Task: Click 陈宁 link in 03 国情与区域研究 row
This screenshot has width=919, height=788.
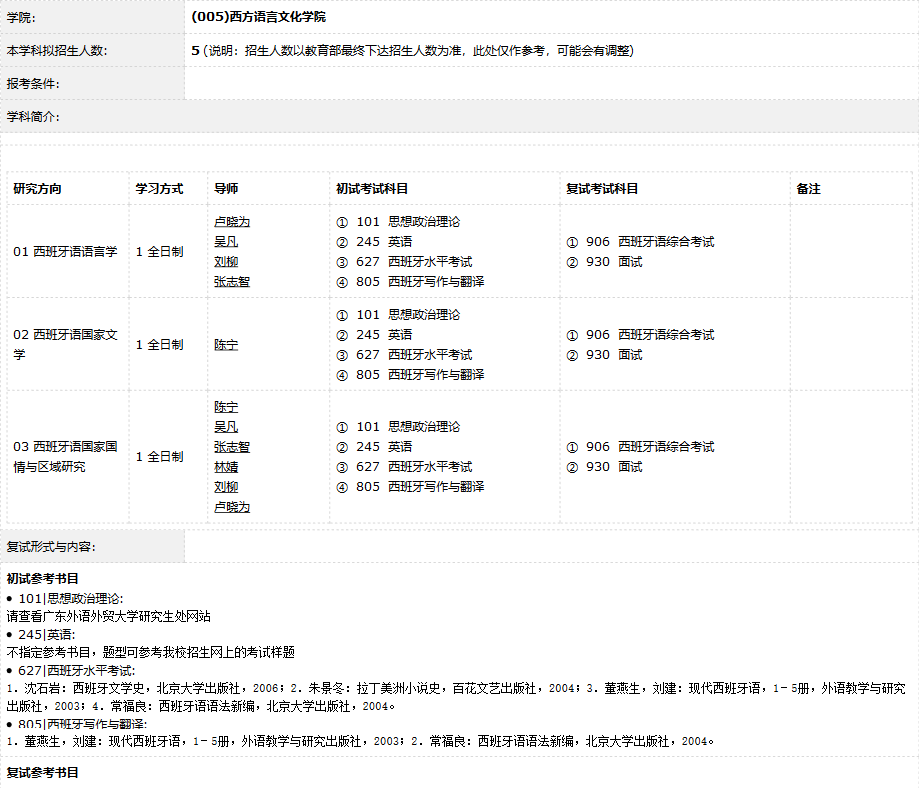Action: pos(225,407)
